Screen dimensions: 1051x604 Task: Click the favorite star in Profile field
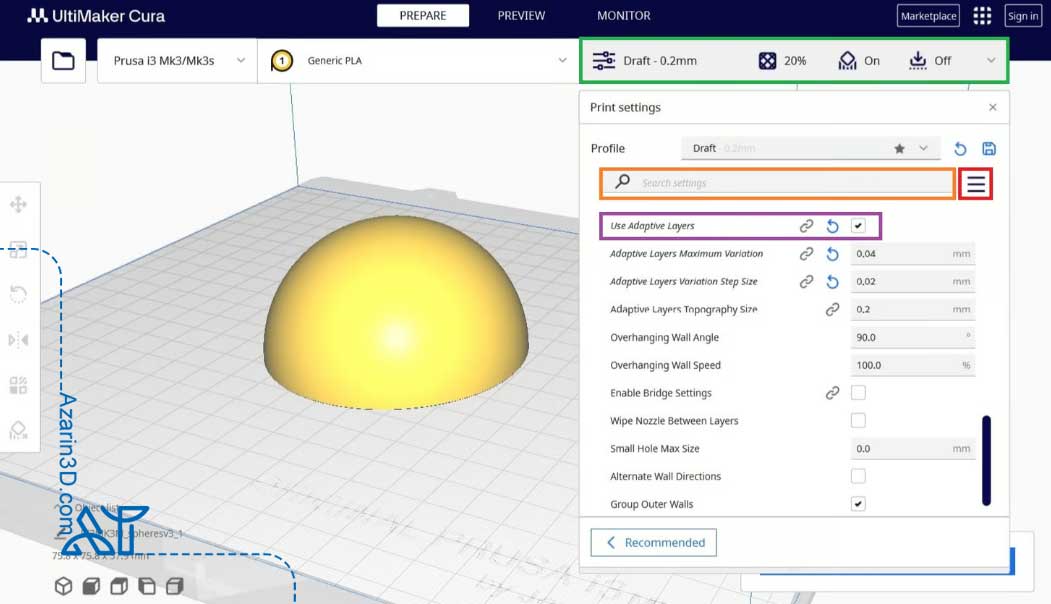click(900, 149)
